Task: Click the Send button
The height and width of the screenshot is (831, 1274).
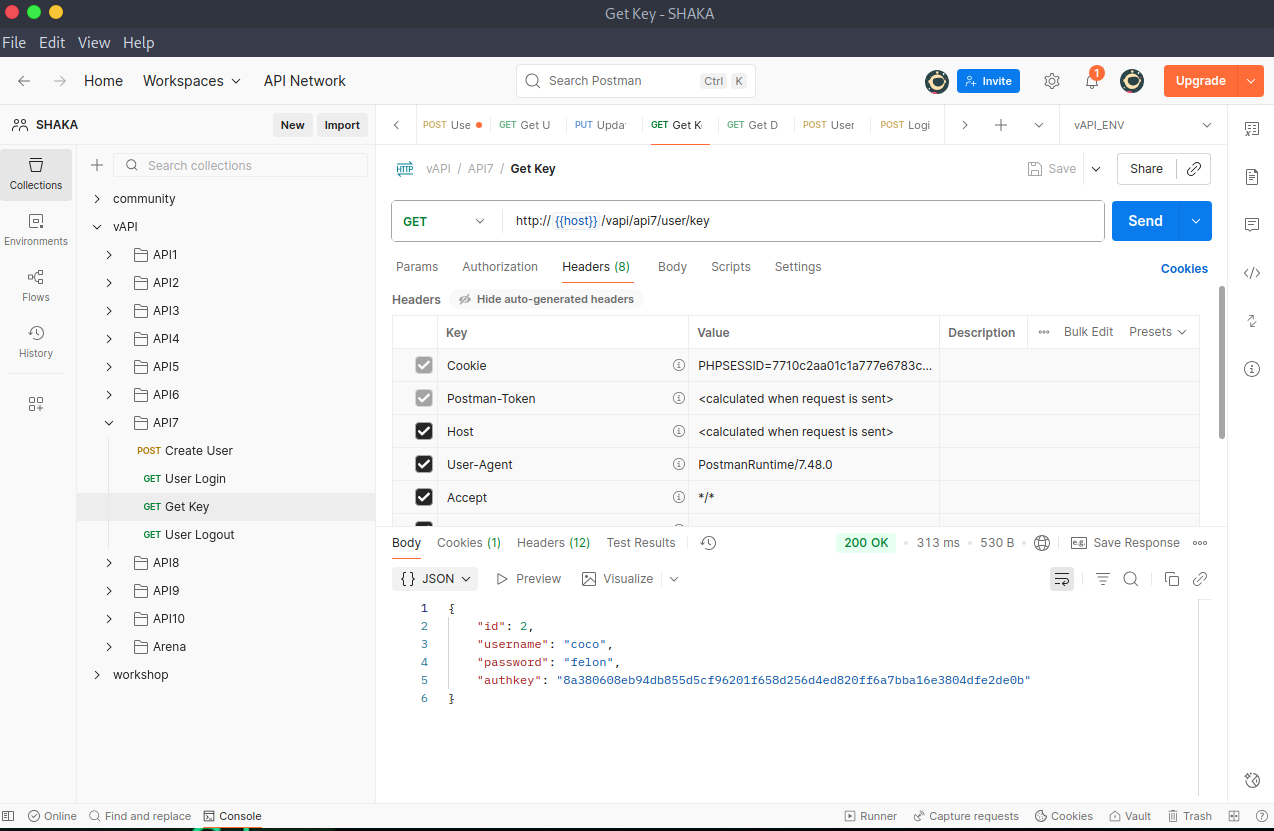Action: [1145, 221]
